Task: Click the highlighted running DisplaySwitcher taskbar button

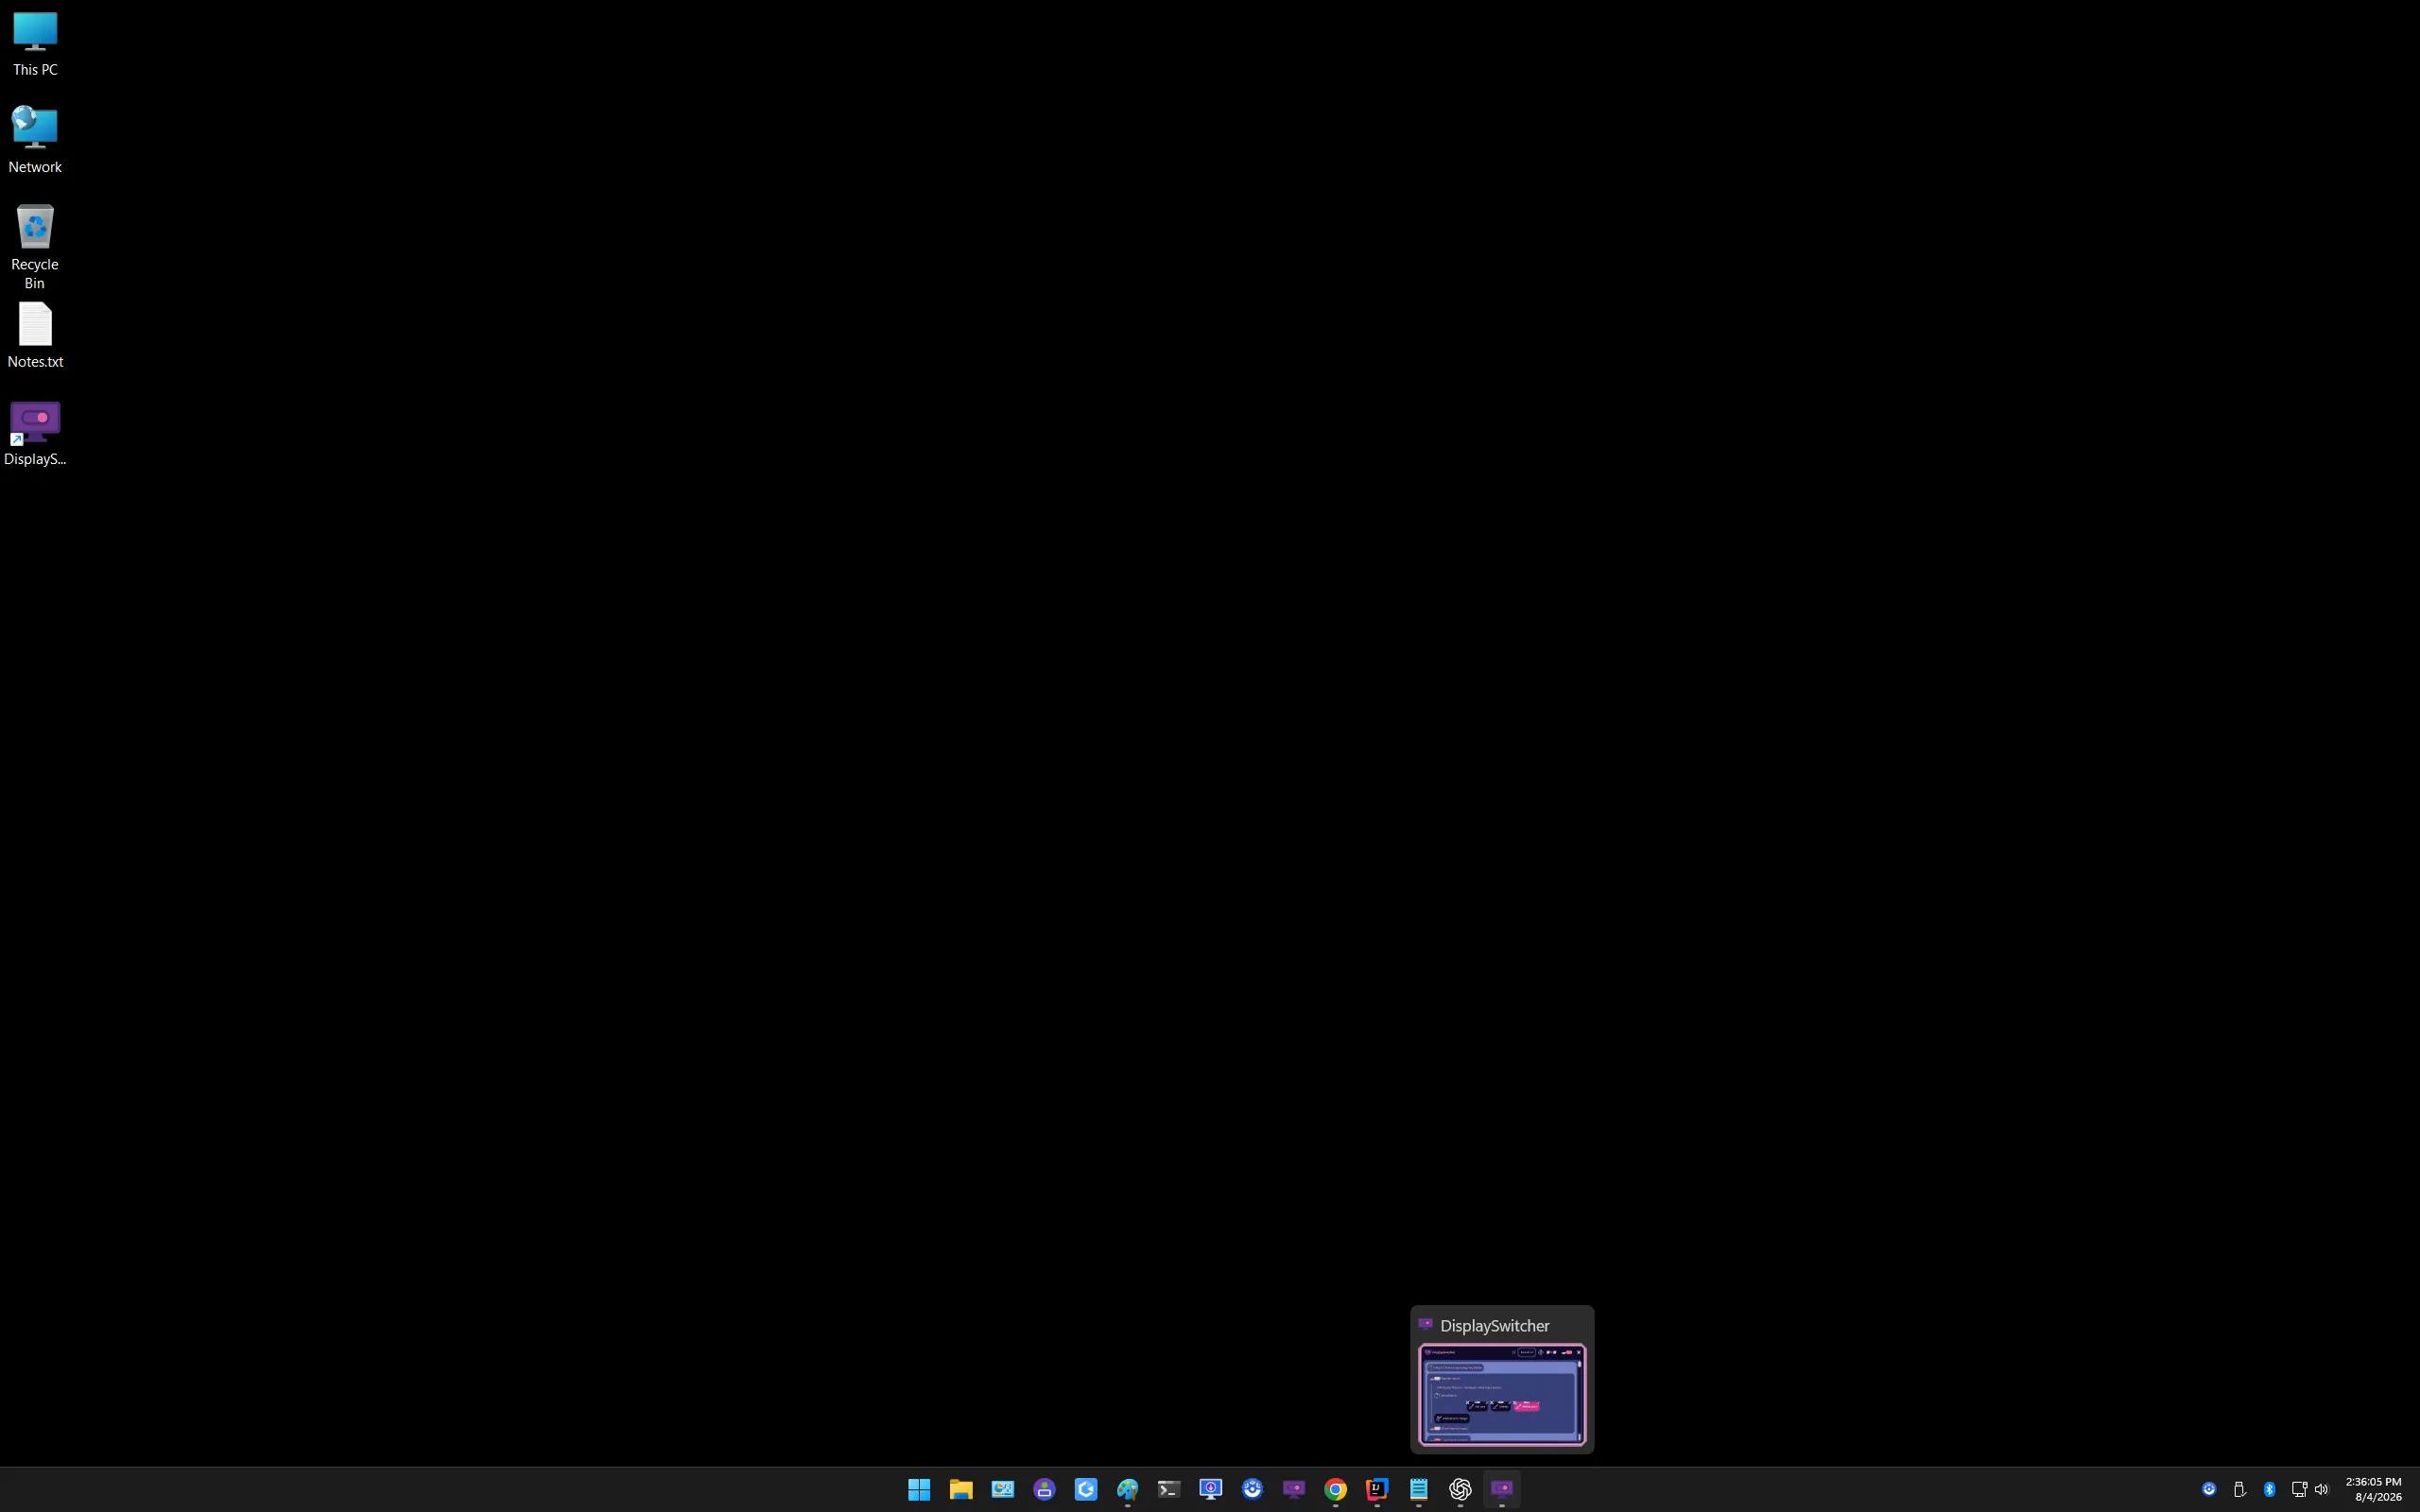Action: pyautogui.click(x=1502, y=1489)
